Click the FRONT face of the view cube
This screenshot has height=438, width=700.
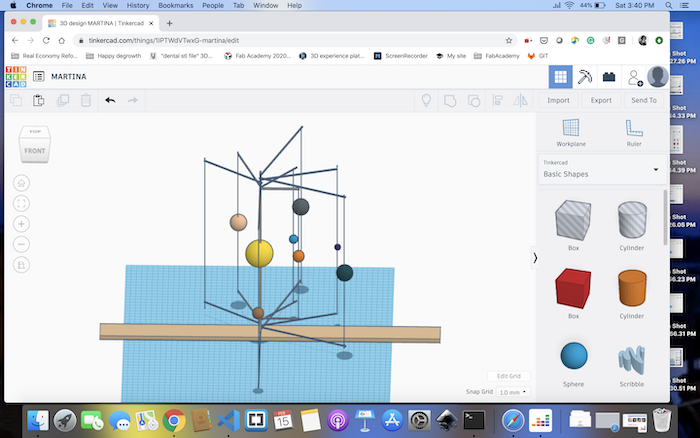(34, 150)
